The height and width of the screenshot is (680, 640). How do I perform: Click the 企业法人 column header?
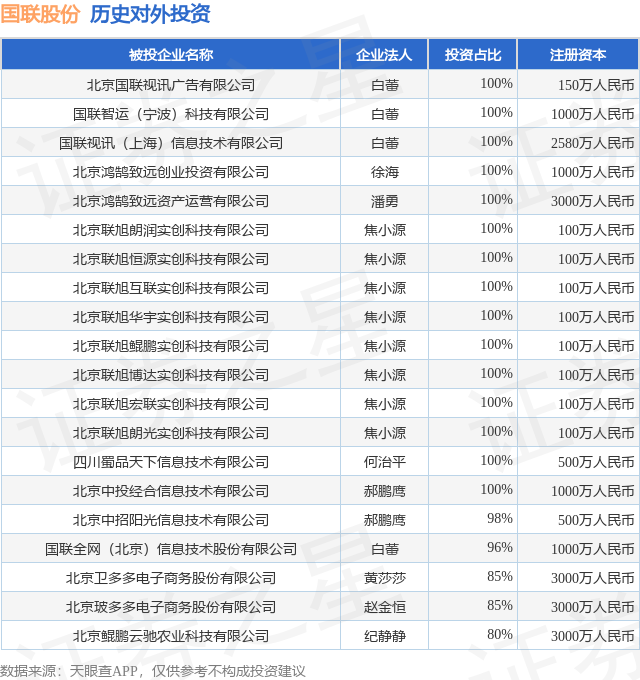point(384,55)
